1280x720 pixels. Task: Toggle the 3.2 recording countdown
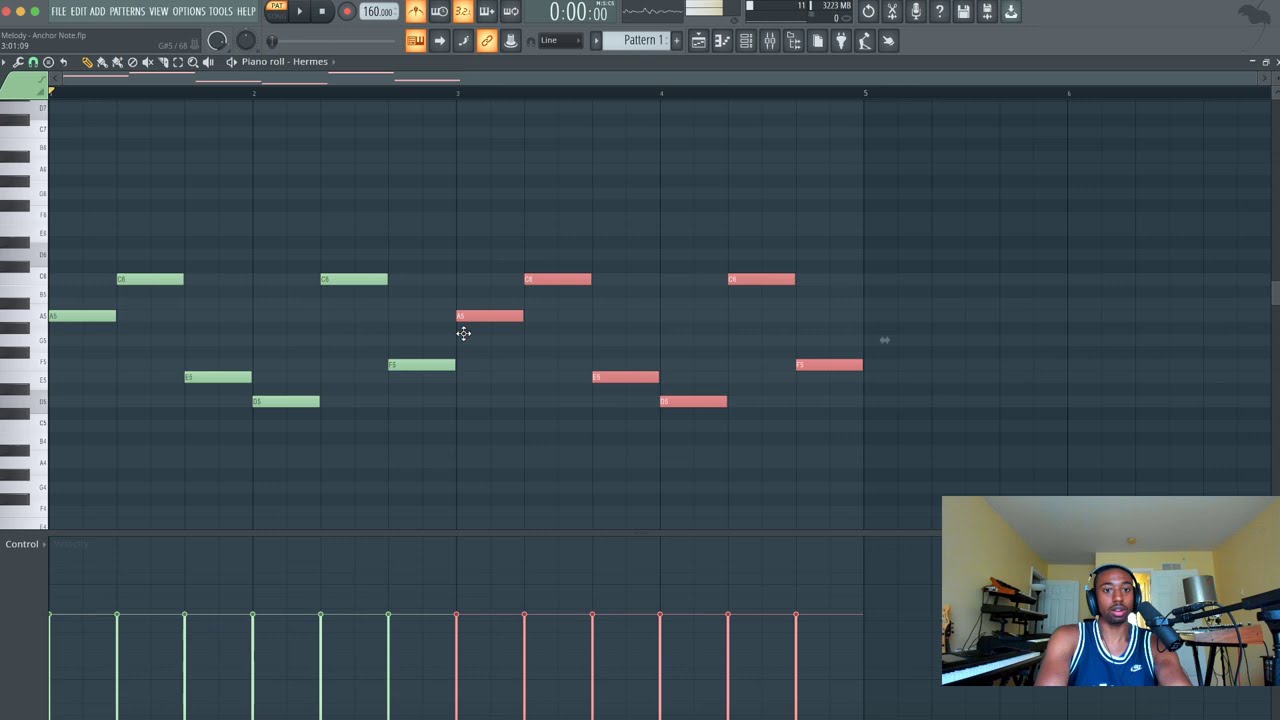click(x=463, y=12)
